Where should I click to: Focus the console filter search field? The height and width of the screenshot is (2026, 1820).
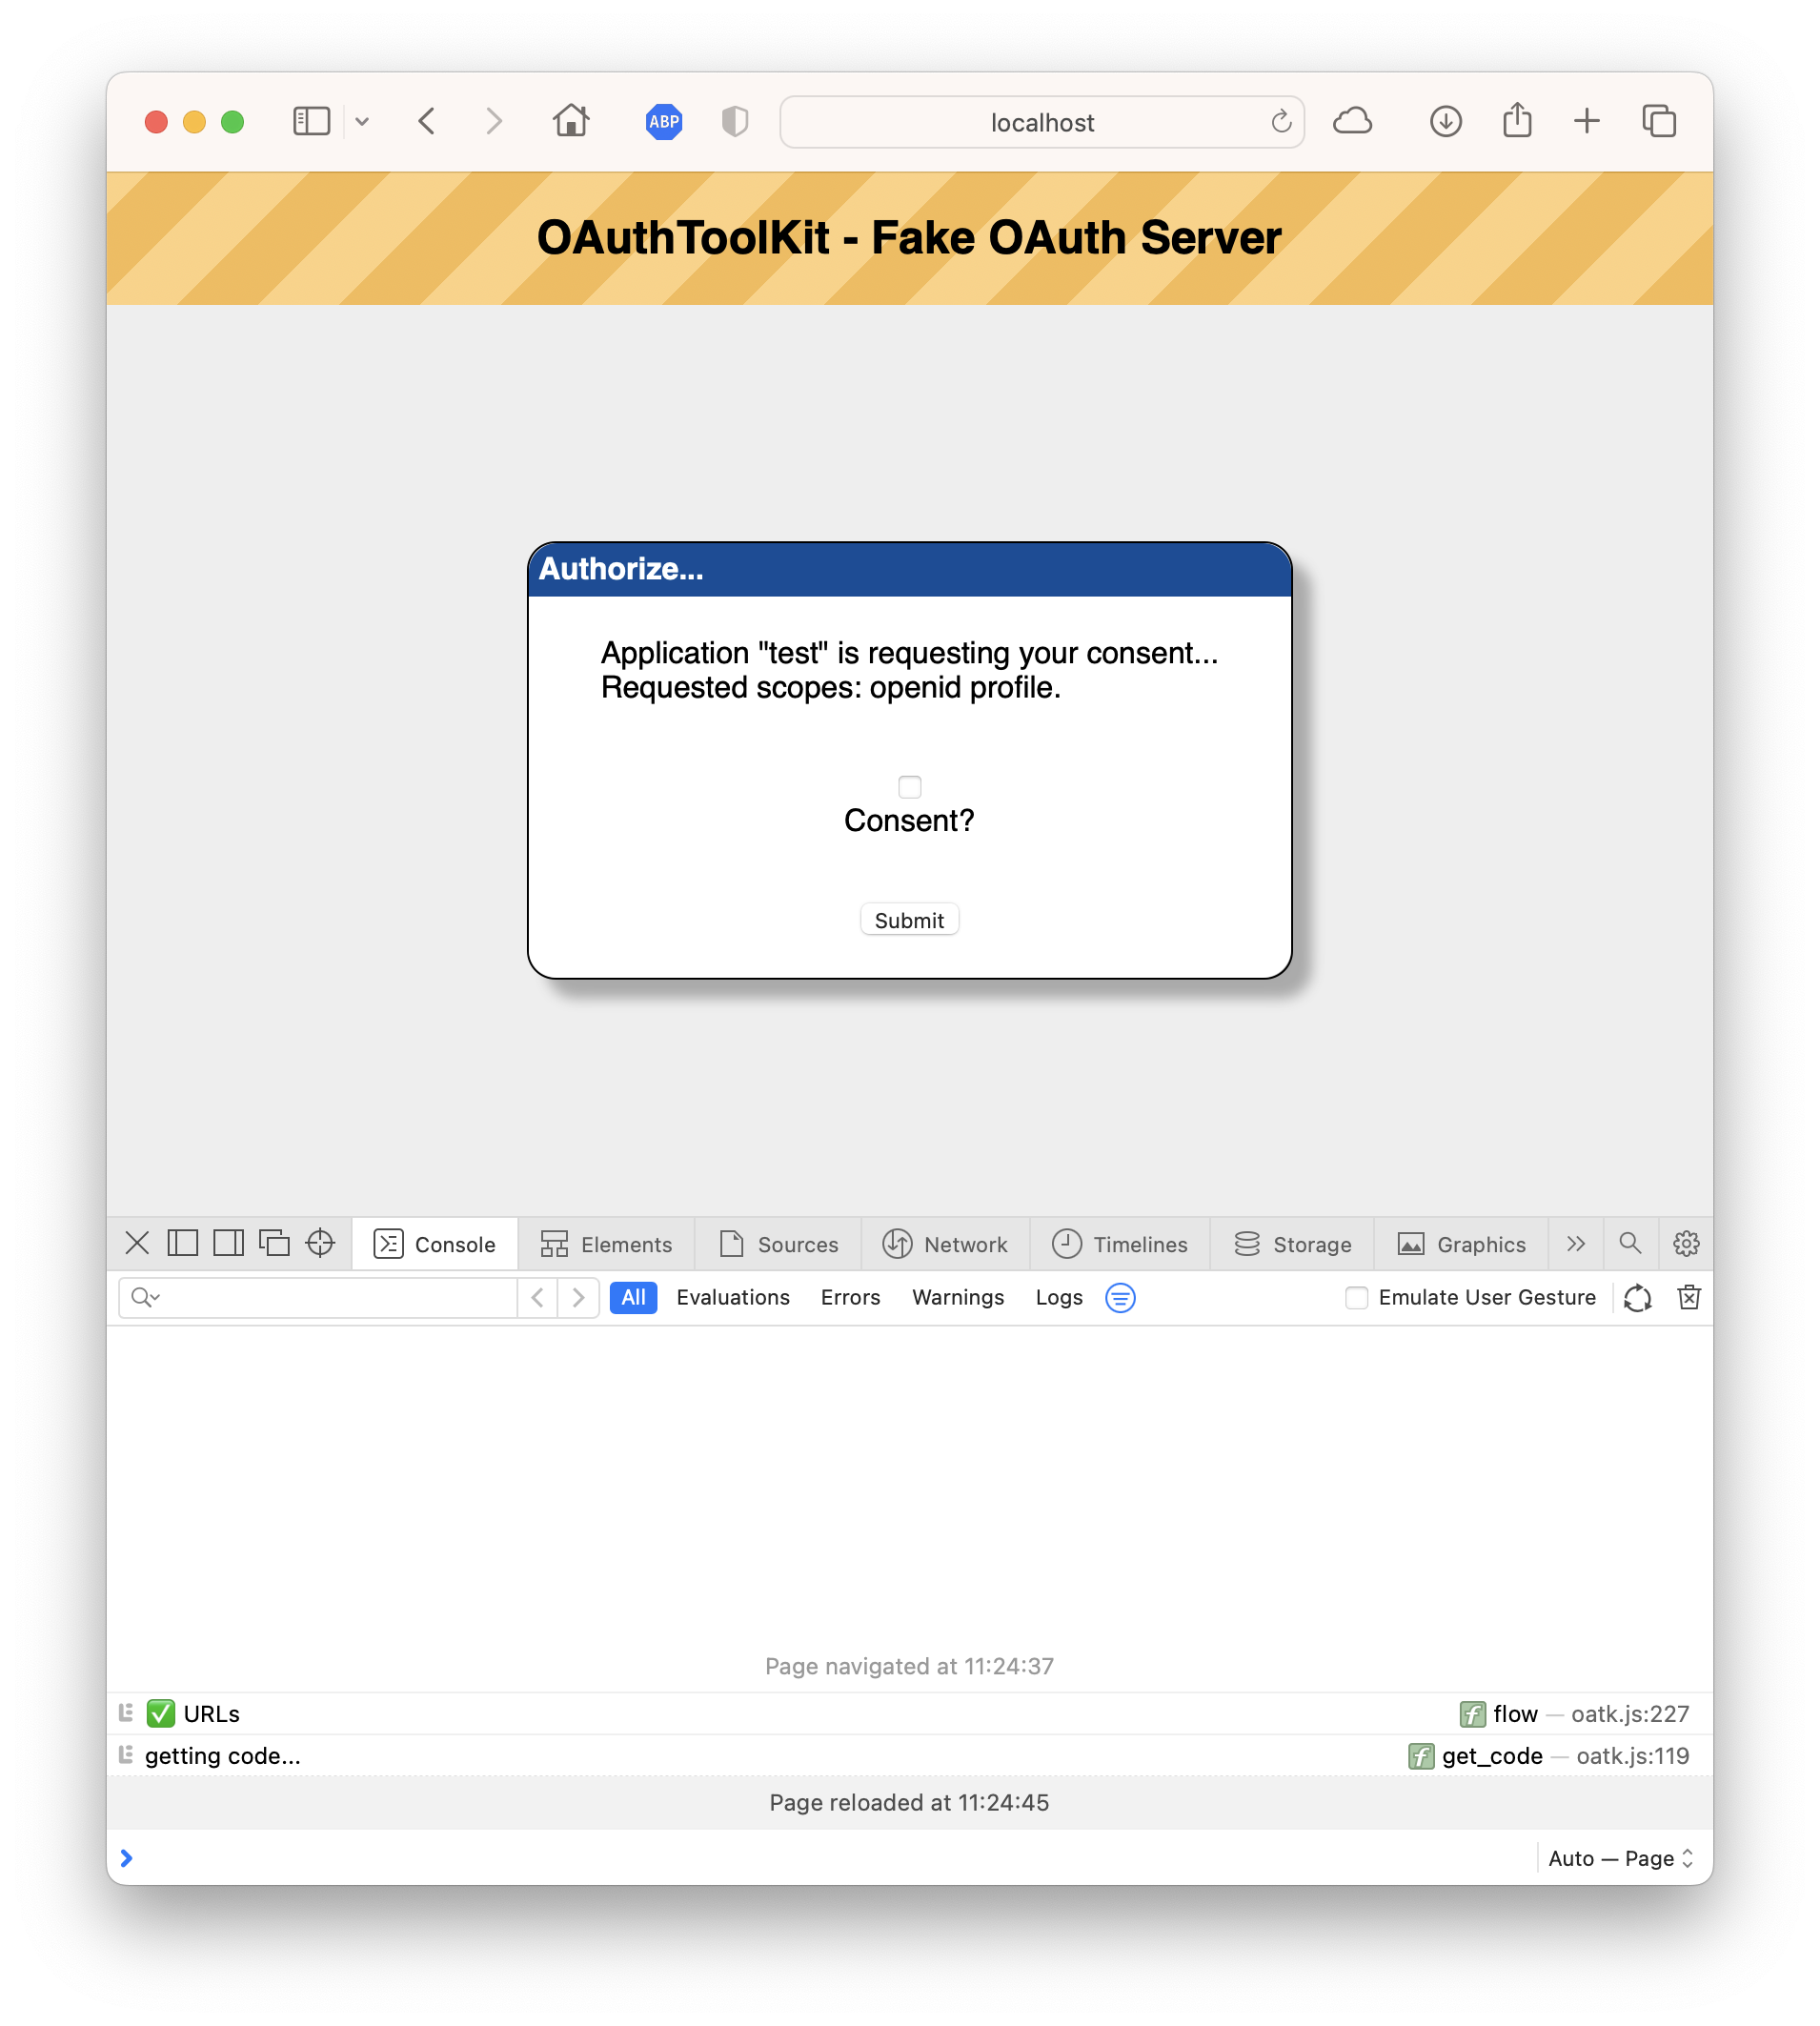pyautogui.click(x=318, y=1297)
